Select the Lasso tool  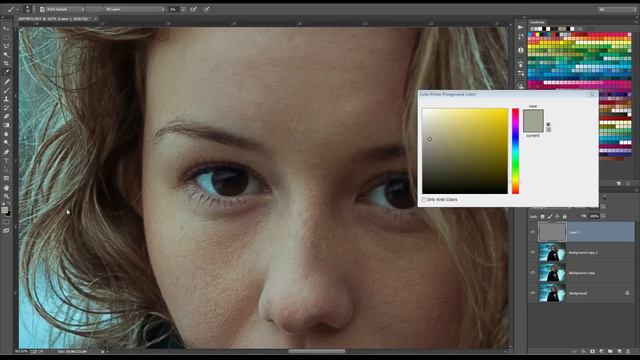pos(6,46)
